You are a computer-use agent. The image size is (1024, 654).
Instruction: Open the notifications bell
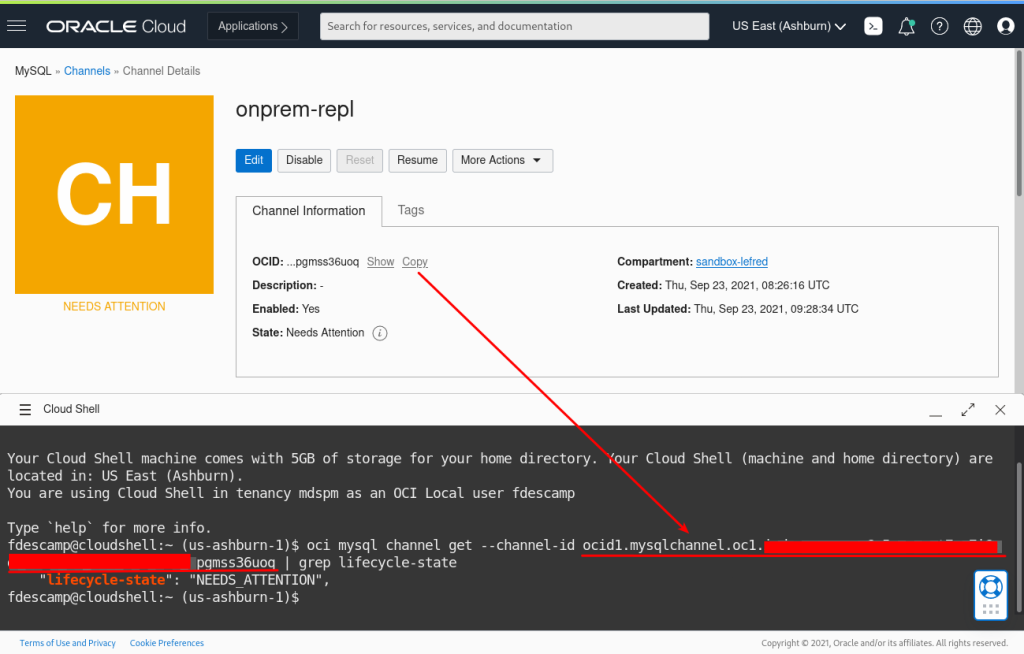tap(906, 26)
